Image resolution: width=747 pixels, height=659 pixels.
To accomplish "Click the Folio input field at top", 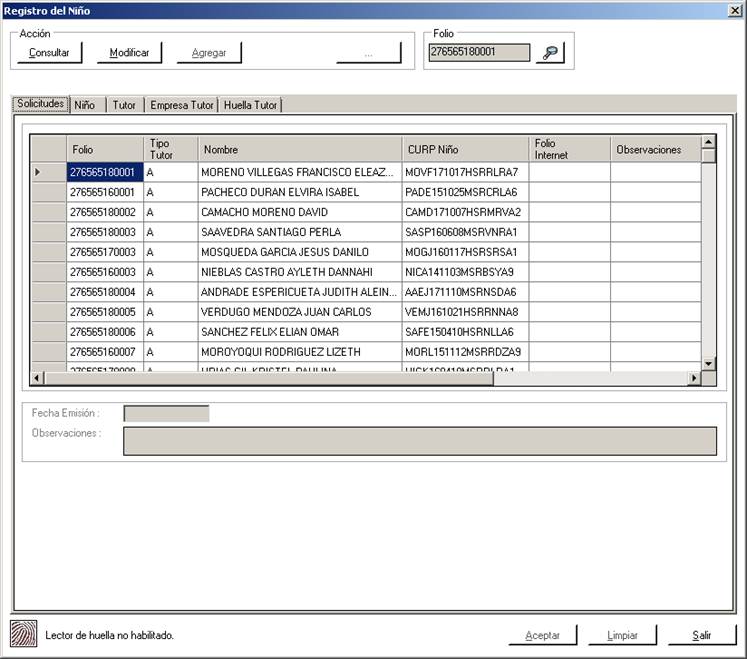I will 479,52.
